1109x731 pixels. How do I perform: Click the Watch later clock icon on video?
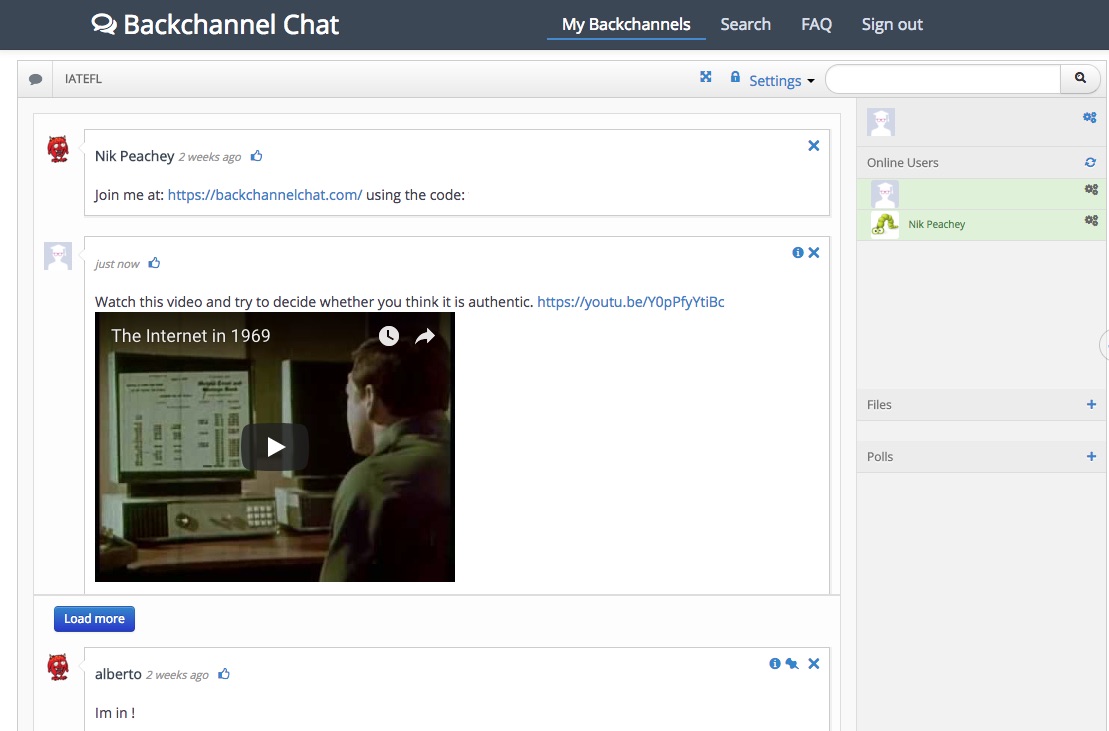tap(388, 336)
